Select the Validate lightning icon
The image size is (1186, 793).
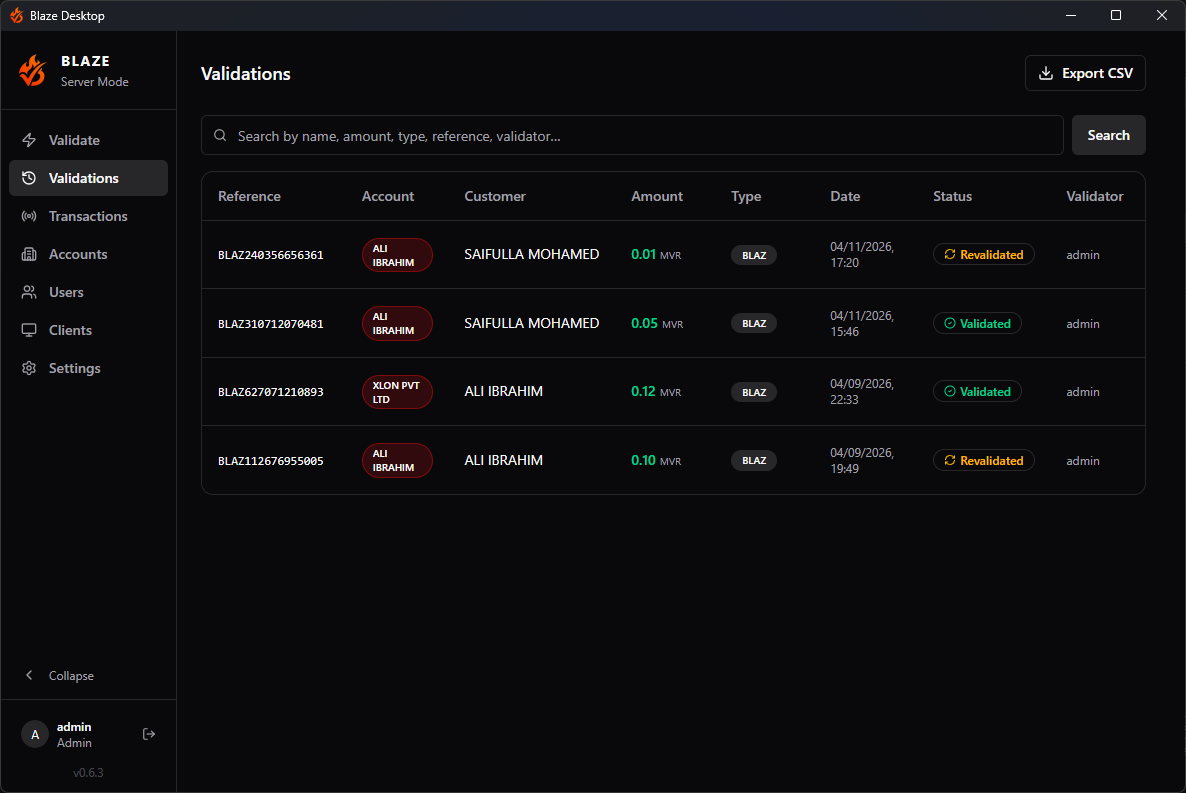(29, 140)
